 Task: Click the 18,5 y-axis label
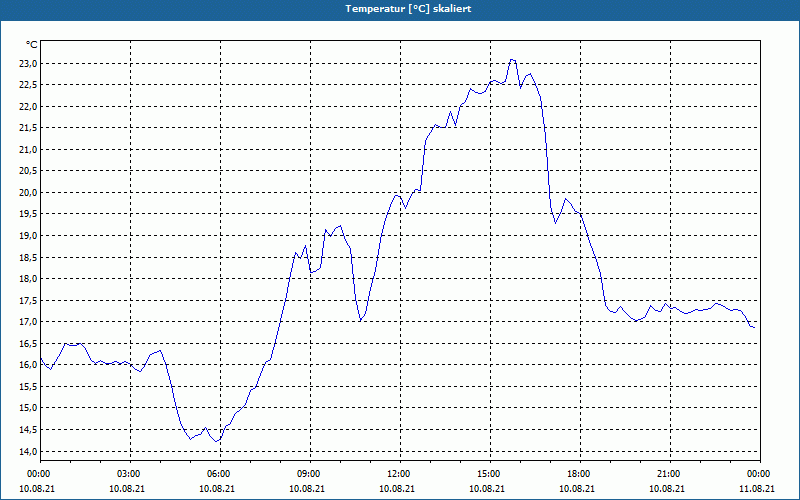(x=28, y=257)
